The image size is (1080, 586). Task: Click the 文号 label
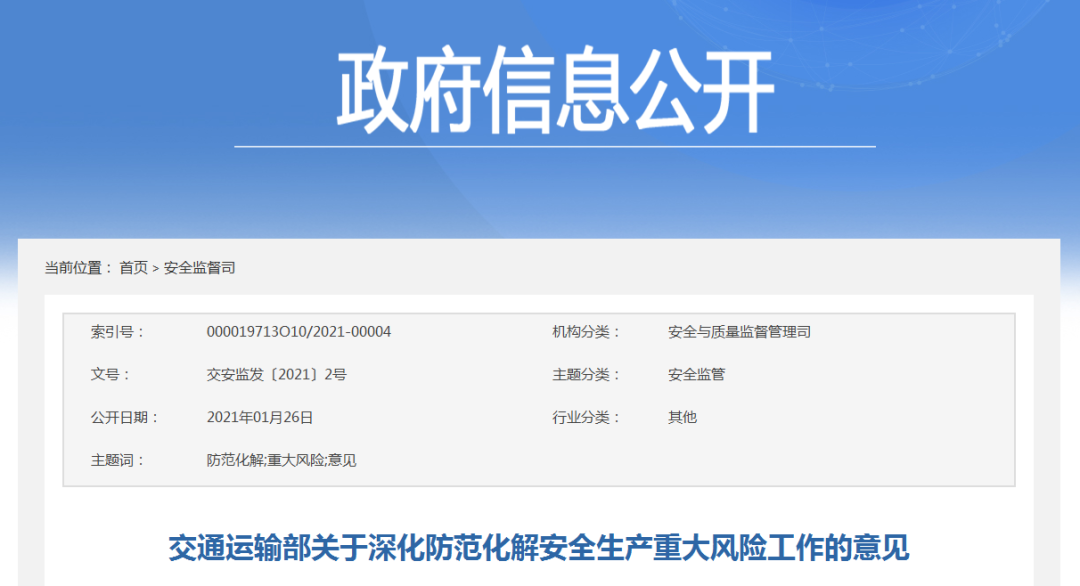pyautogui.click(x=110, y=375)
